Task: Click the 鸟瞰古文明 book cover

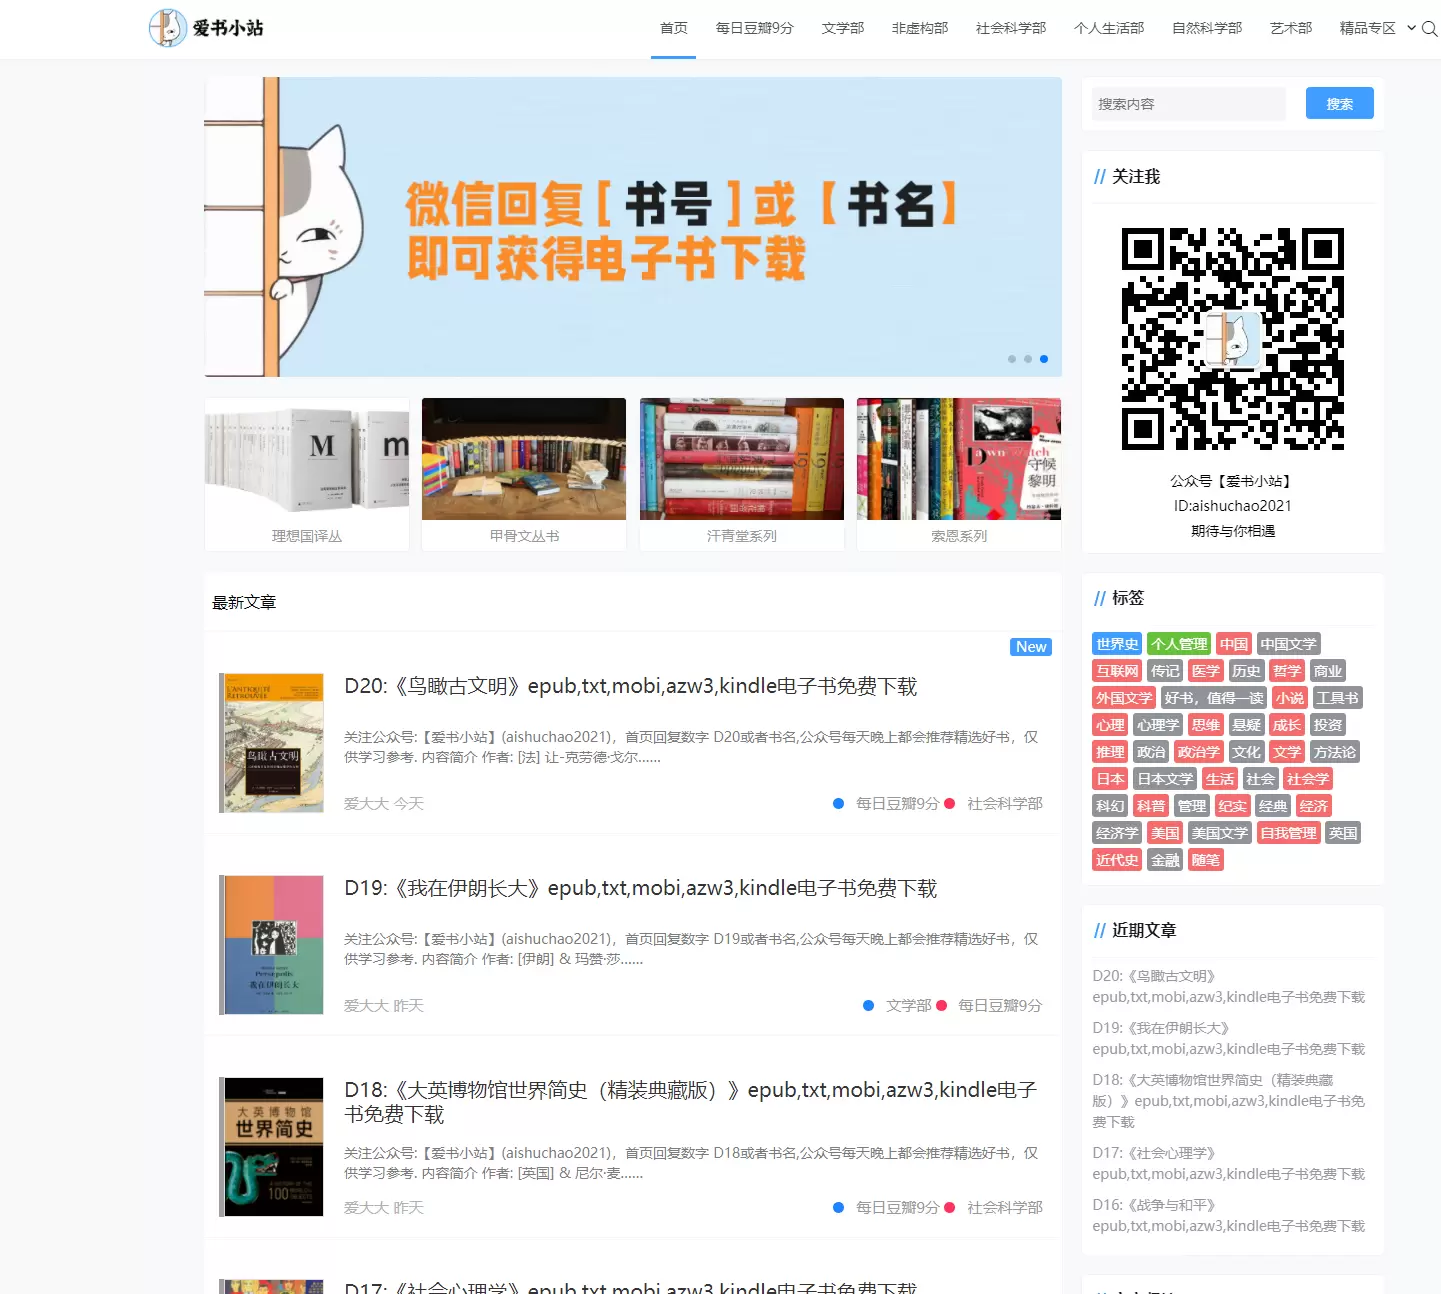Action: (x=272, y=743)
